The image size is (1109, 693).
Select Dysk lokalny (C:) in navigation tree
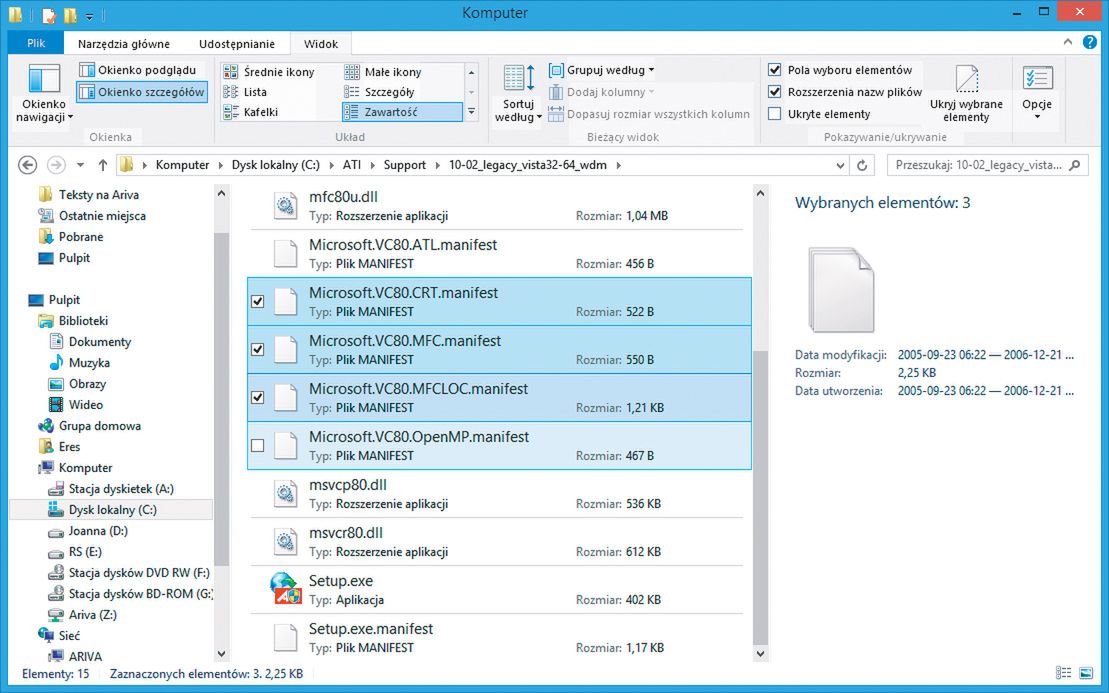pyautogui.click(x=112, y=510)
